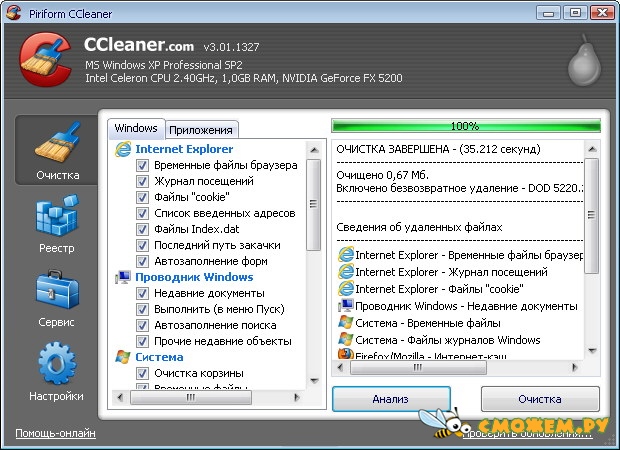Toggle Последний путь закачки checkbox
The image size is (620, 450).
click(x=142, y=245)
